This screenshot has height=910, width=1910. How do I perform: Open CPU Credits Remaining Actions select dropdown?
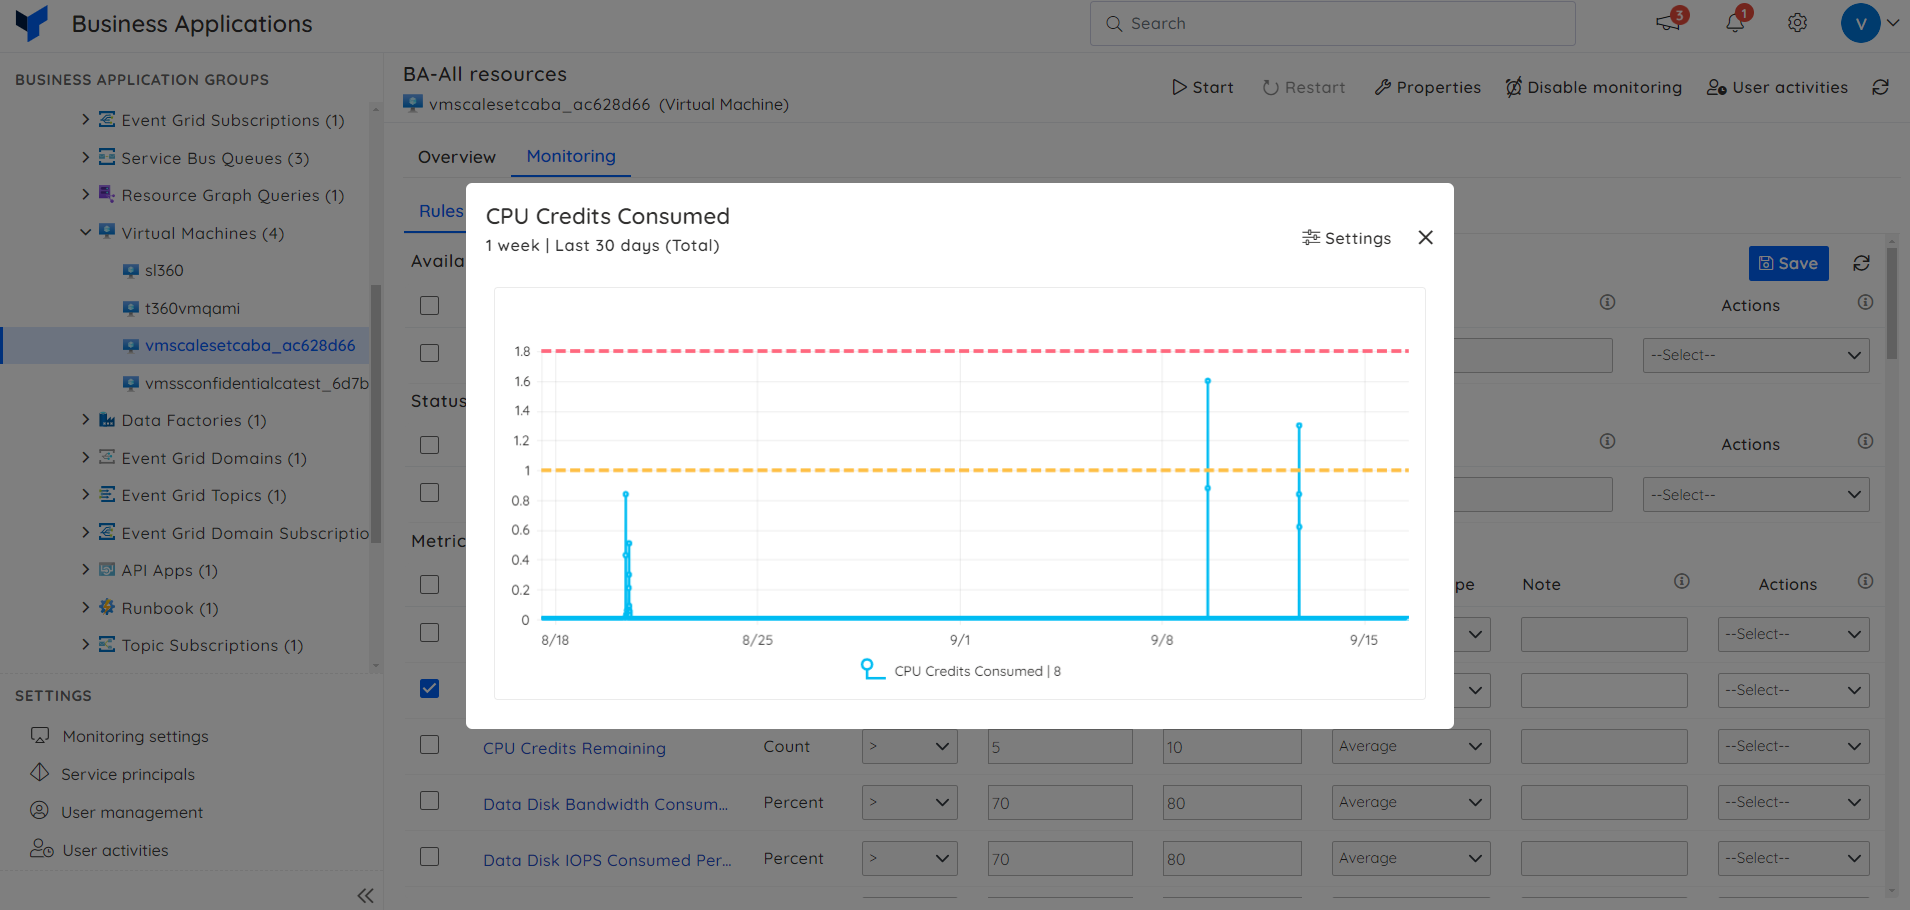1794,746
